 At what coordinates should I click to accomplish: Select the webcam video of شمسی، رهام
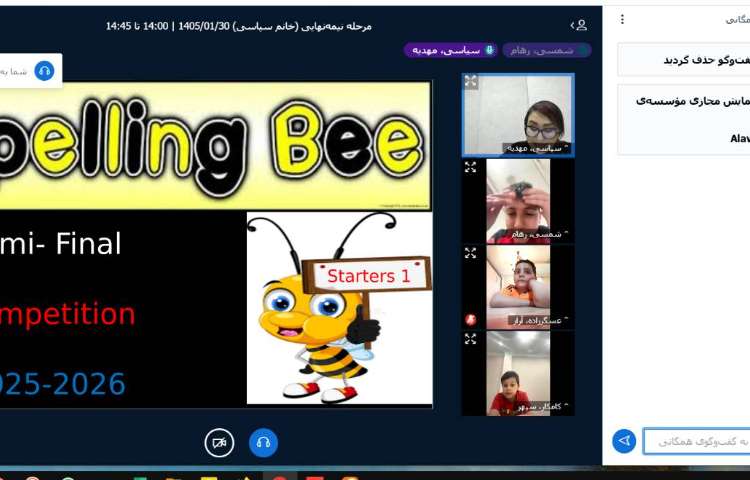pyautogui.click(x=518, y=201)
